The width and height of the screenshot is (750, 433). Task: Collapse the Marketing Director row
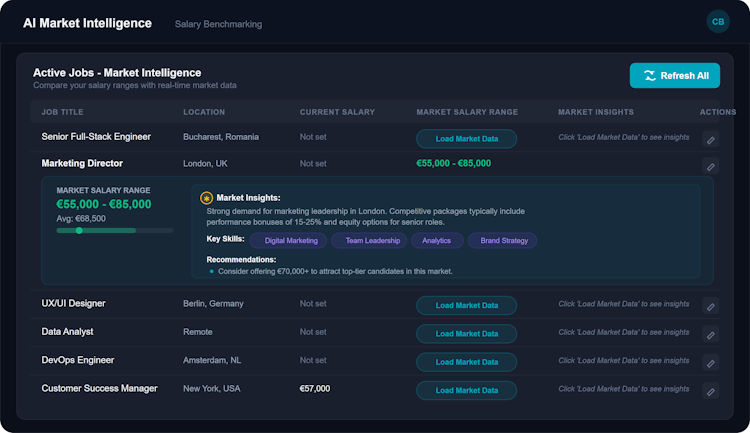click(94, 163)
